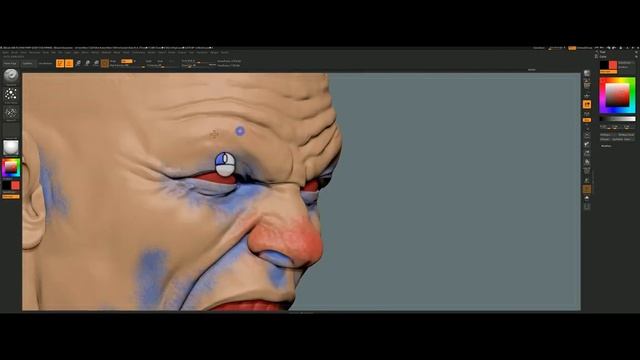Select the Scale transform icon in top shelf
The image size is (640, 360).
click(x=87, y=63)
